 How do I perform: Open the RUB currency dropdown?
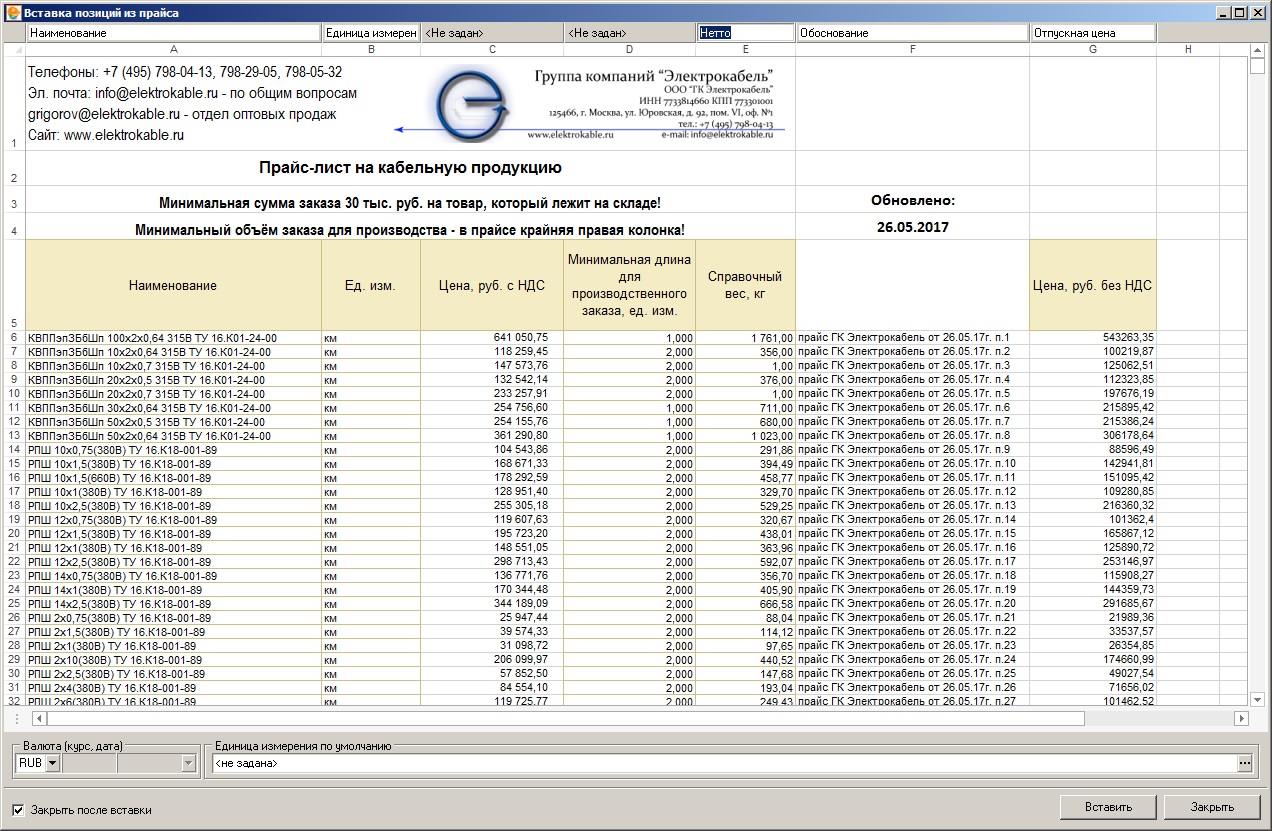pyautogui.click(x=53, y=764)
